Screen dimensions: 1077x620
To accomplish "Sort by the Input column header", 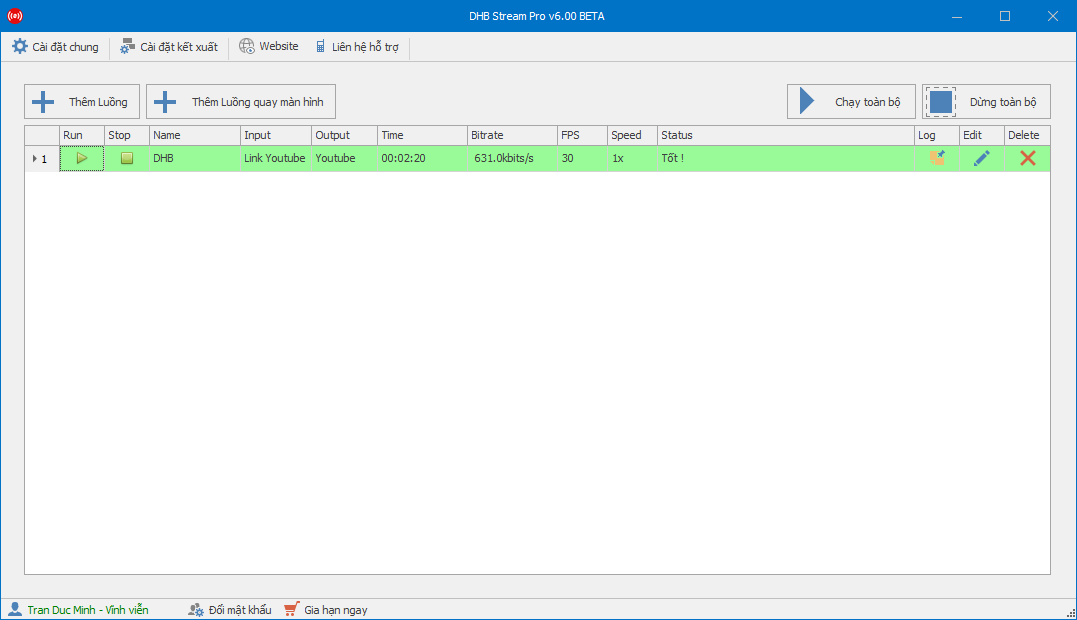I will point(276,135).
